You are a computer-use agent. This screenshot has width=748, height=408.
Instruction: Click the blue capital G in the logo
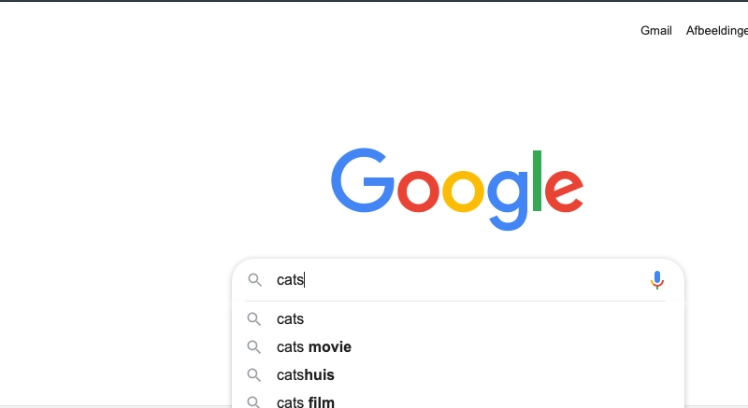click(363, 180)
